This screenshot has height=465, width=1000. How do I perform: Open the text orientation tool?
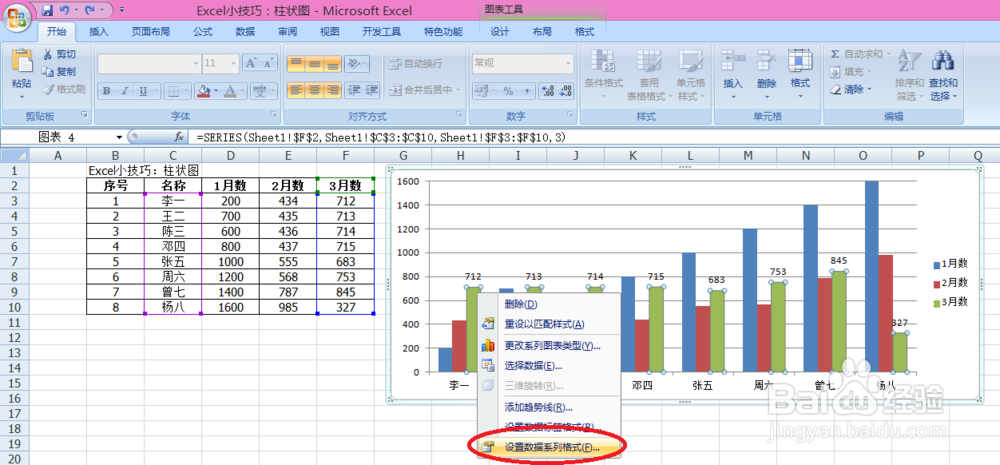click(x=356, y=63)
